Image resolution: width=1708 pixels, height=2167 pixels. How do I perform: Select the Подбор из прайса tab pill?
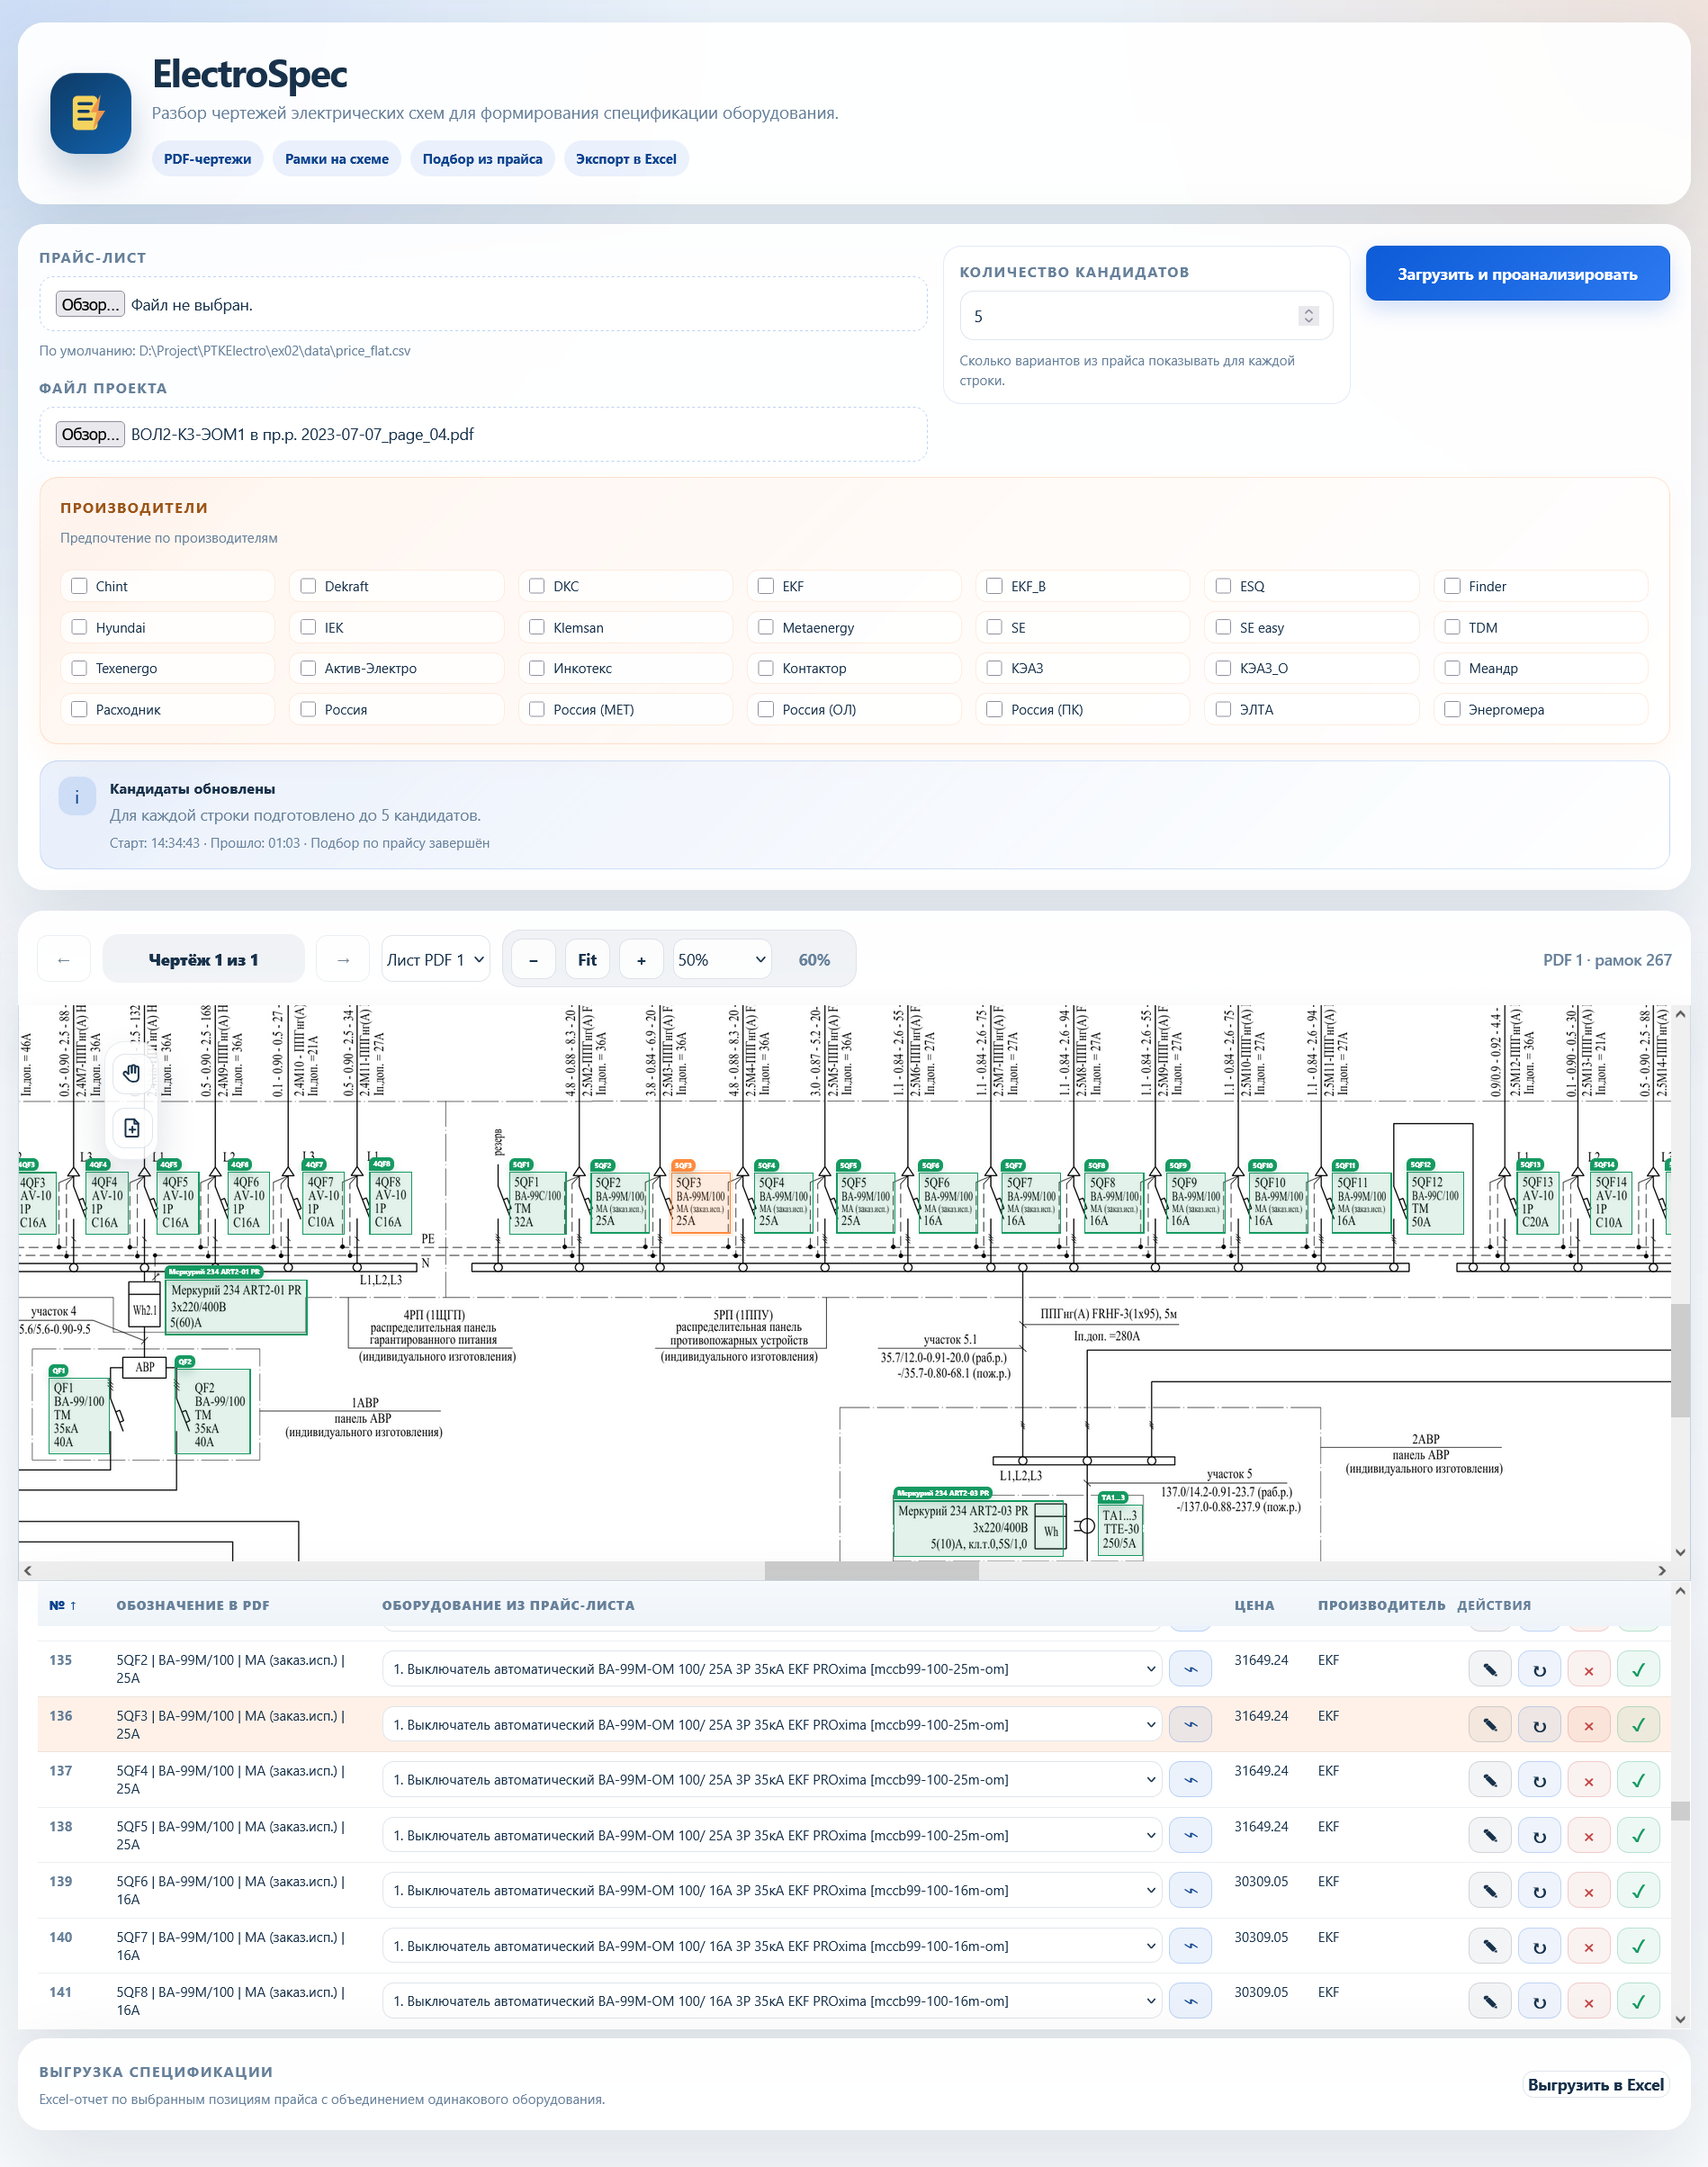[482, 159]
